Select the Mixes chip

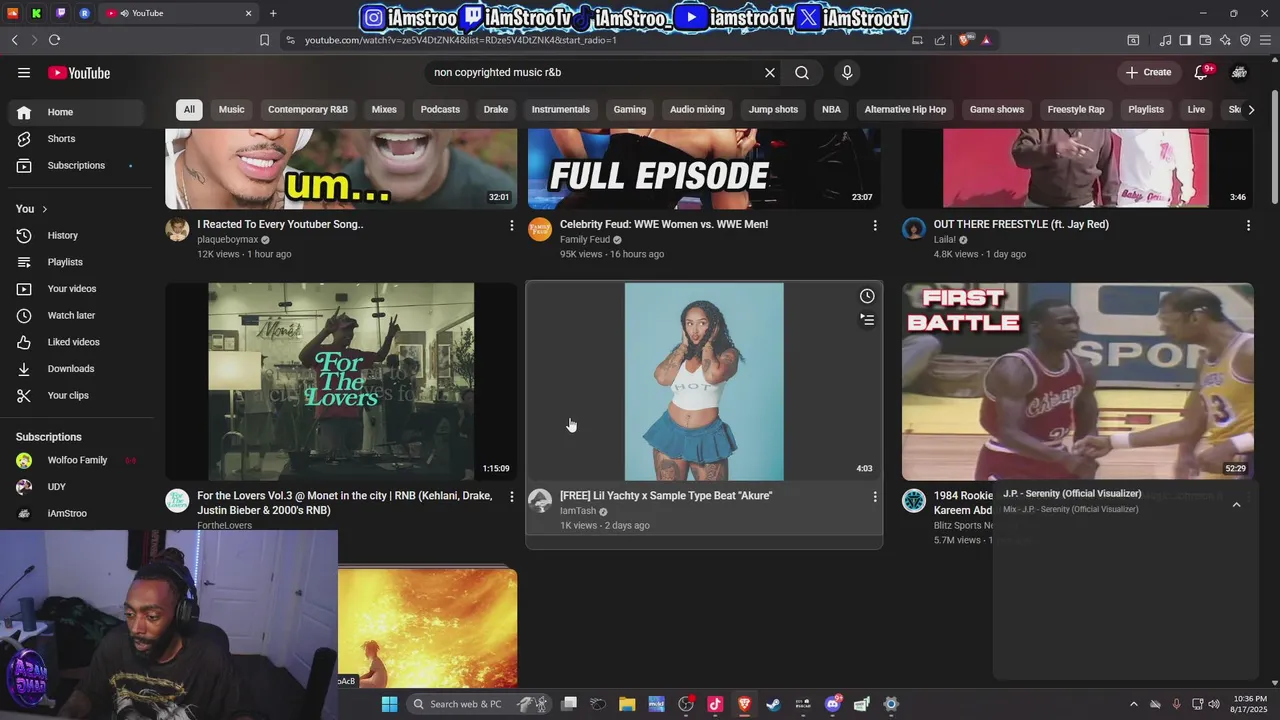pyautogui.click(x=384, y=109)
